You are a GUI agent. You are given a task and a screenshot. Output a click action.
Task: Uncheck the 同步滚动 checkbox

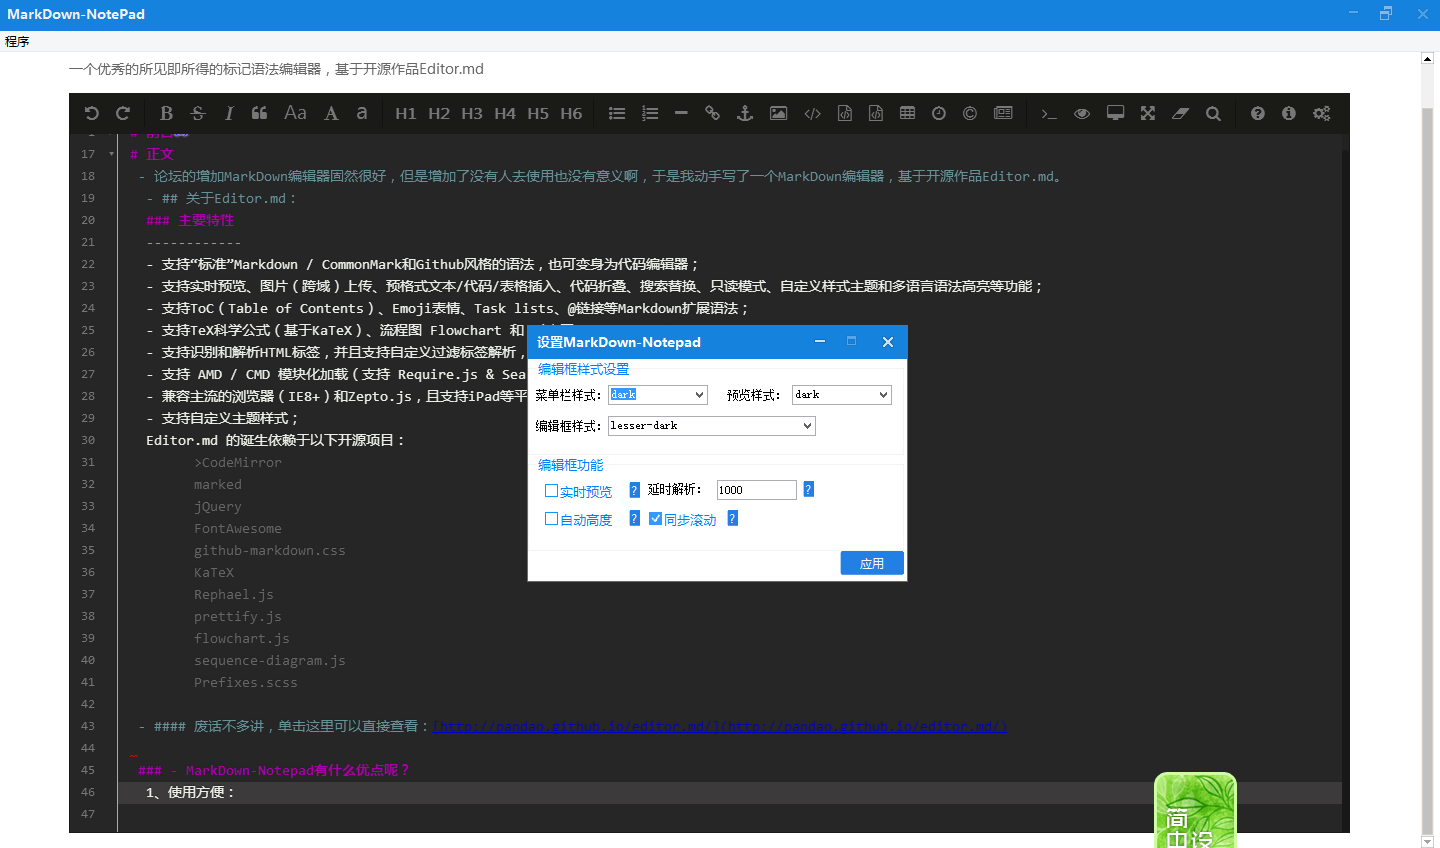point(655,518)
